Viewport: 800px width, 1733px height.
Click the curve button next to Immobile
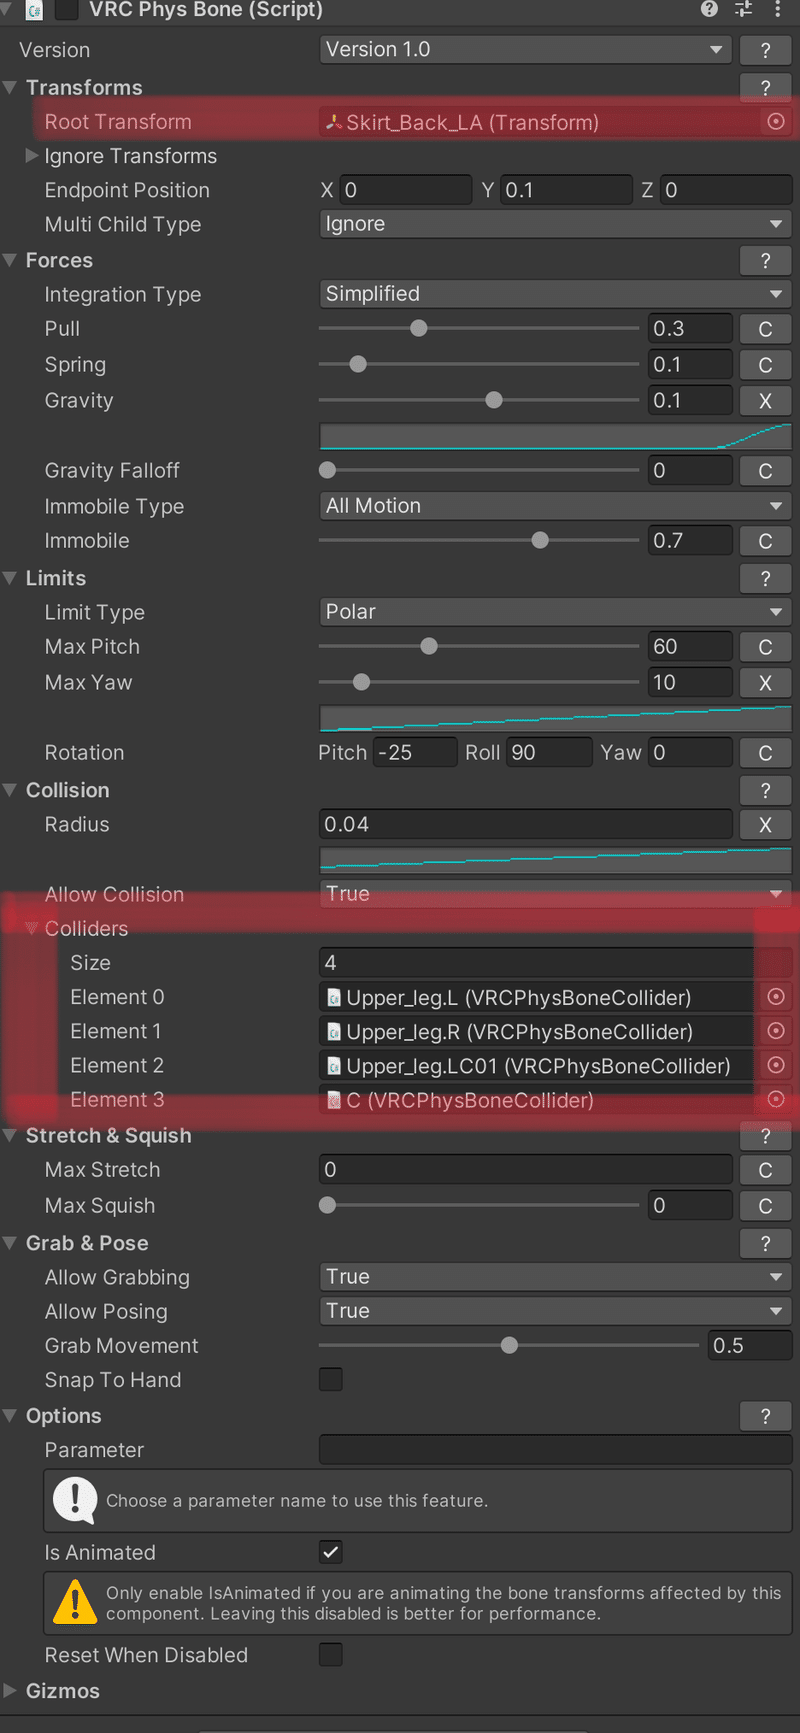[x=766, y=541]
